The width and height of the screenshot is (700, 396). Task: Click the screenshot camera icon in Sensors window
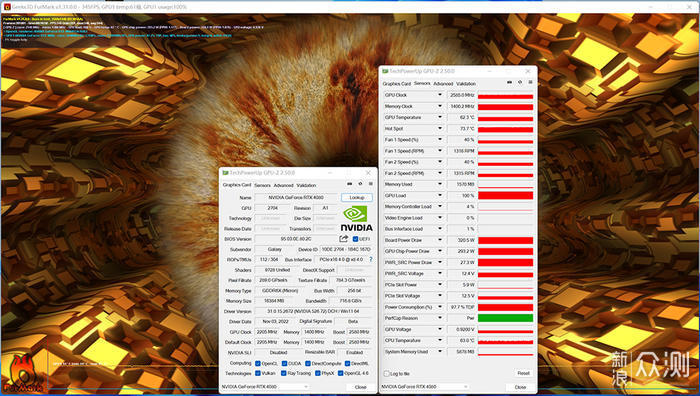click(509, 83)
